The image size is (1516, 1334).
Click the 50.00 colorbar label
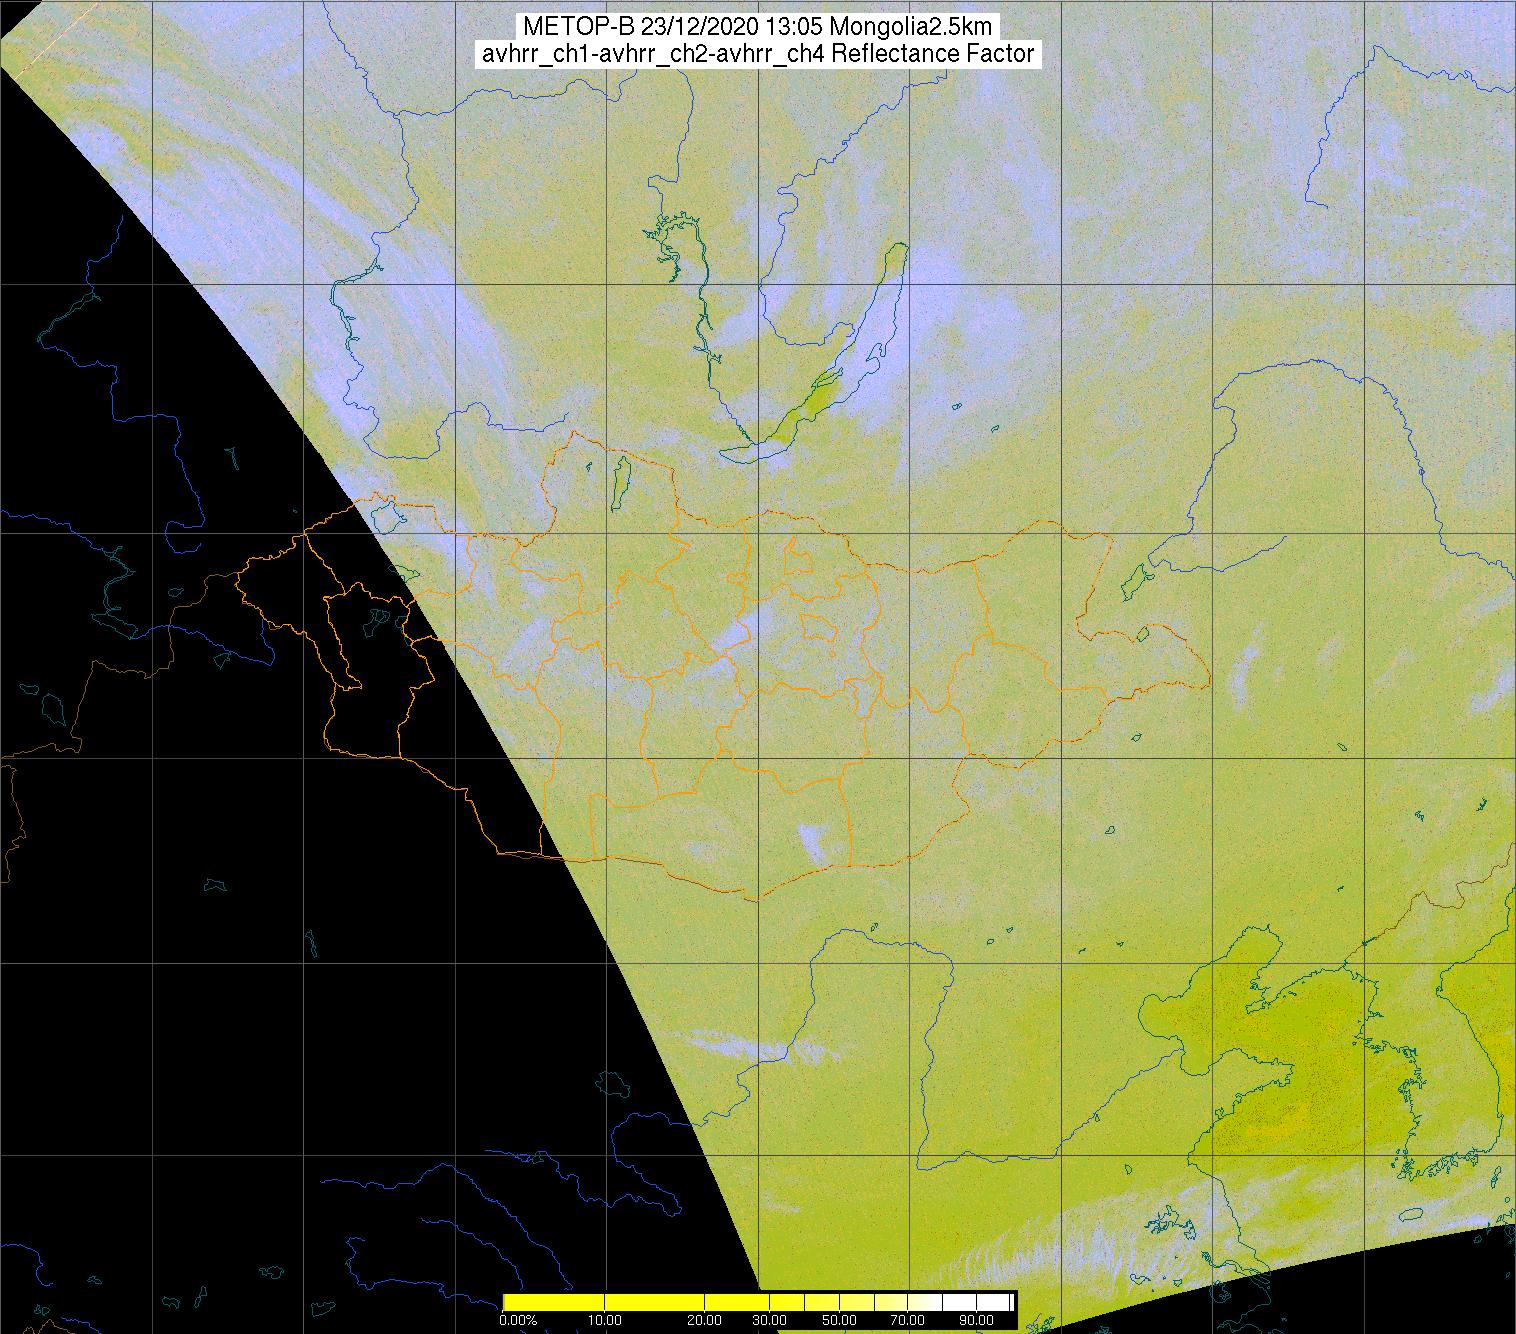click(x=839, y=1320)
